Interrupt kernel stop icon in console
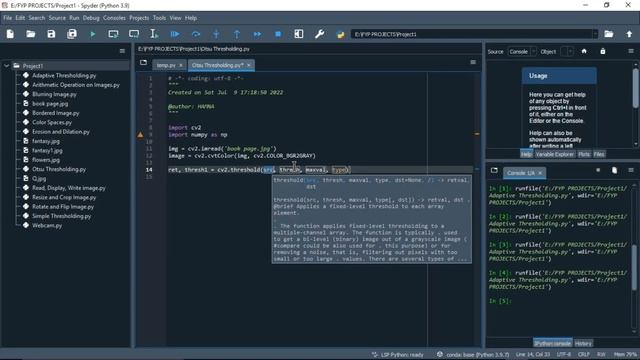640x360 pixels. 598,170
